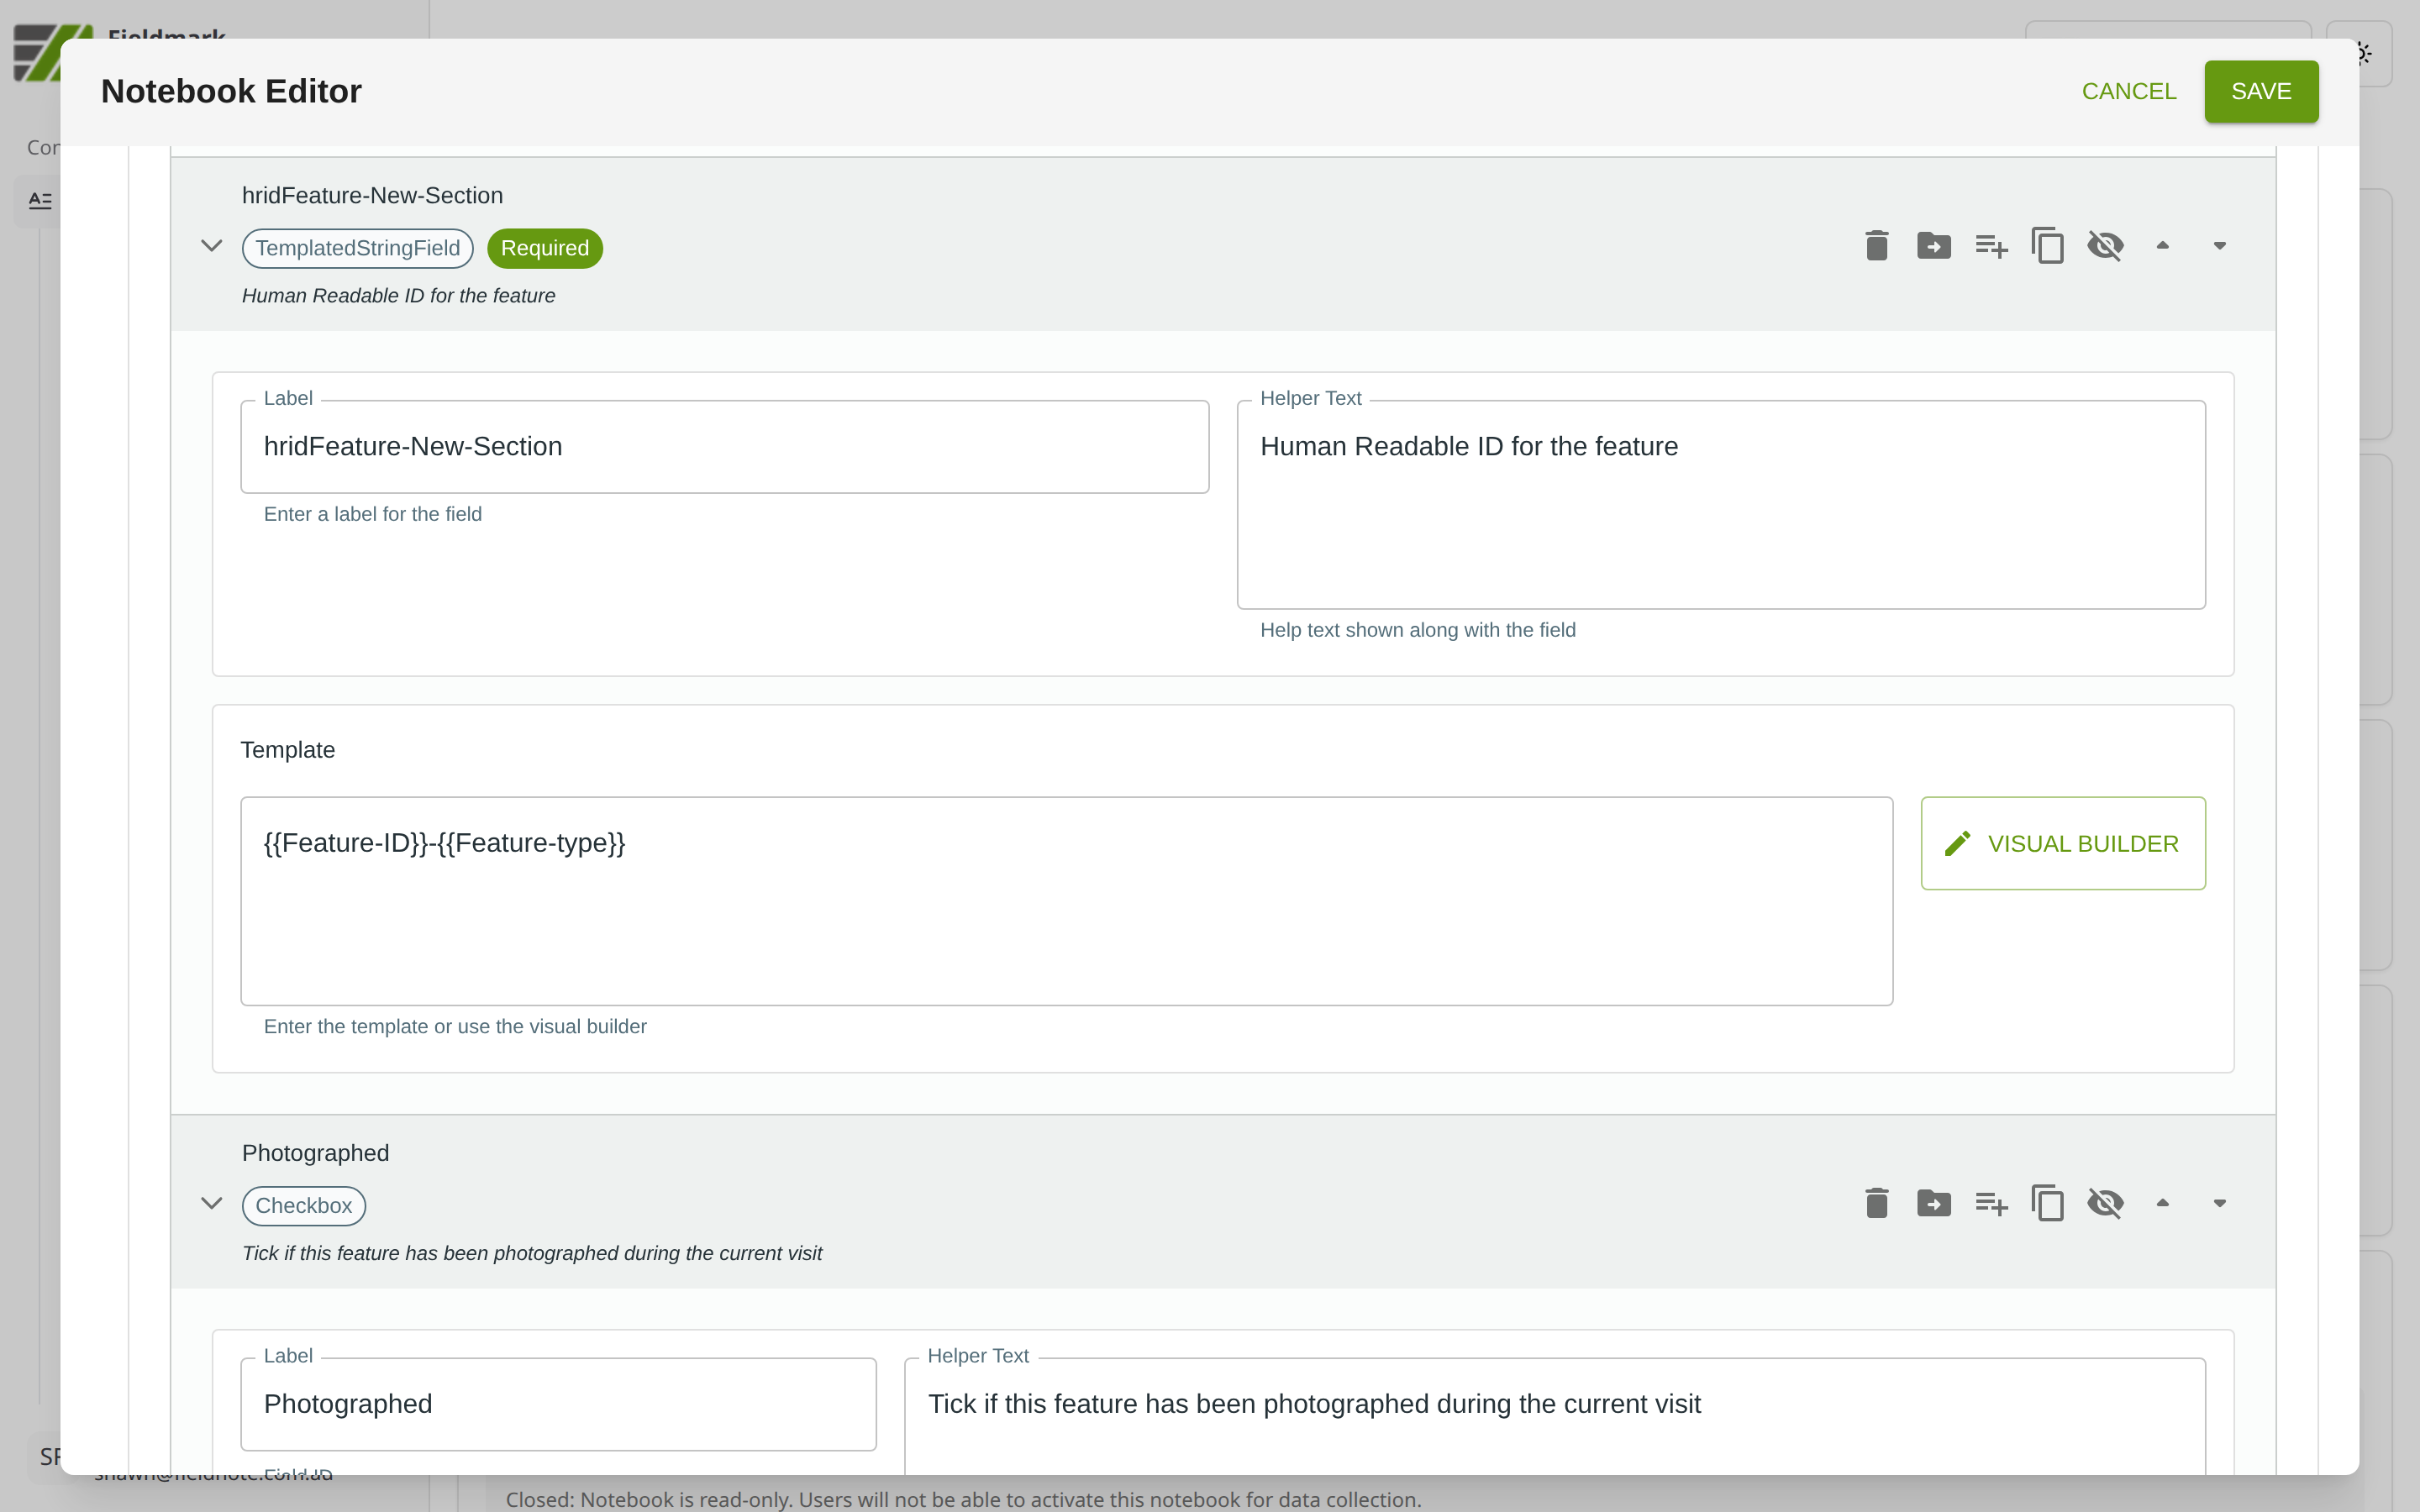
Task: Move Photographed field to another section
Action: point(1933,1203)
